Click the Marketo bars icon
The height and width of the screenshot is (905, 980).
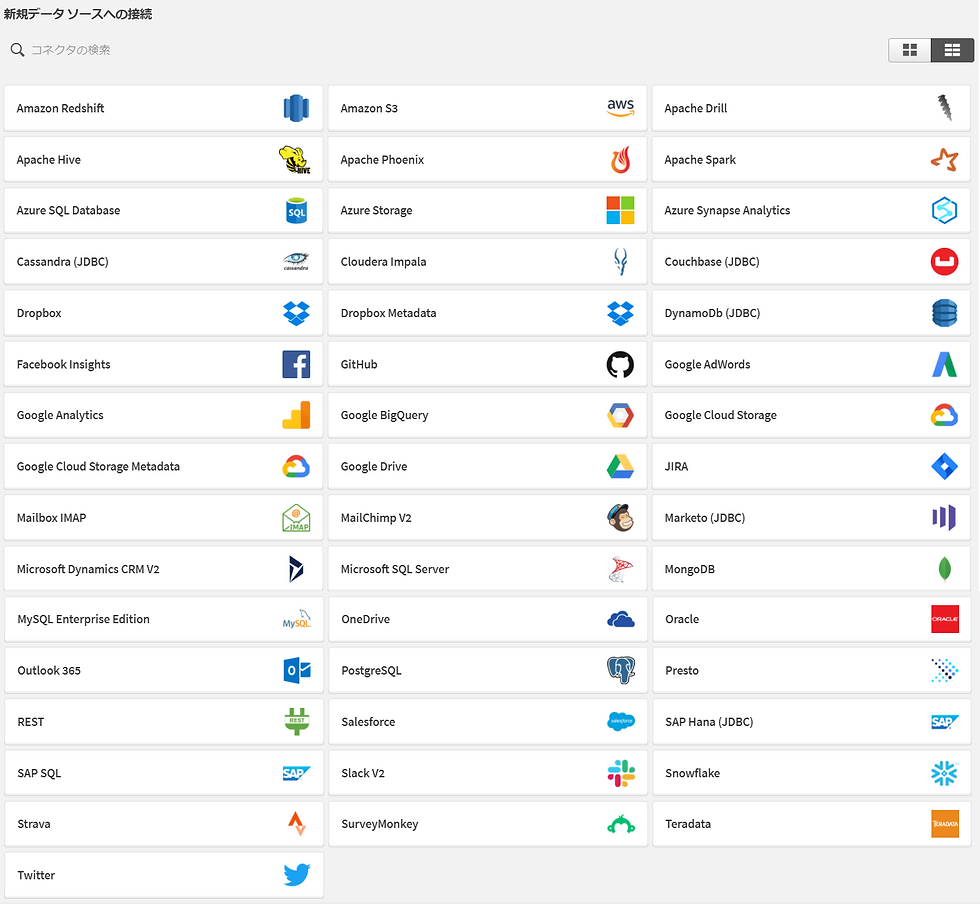[944, 518]
